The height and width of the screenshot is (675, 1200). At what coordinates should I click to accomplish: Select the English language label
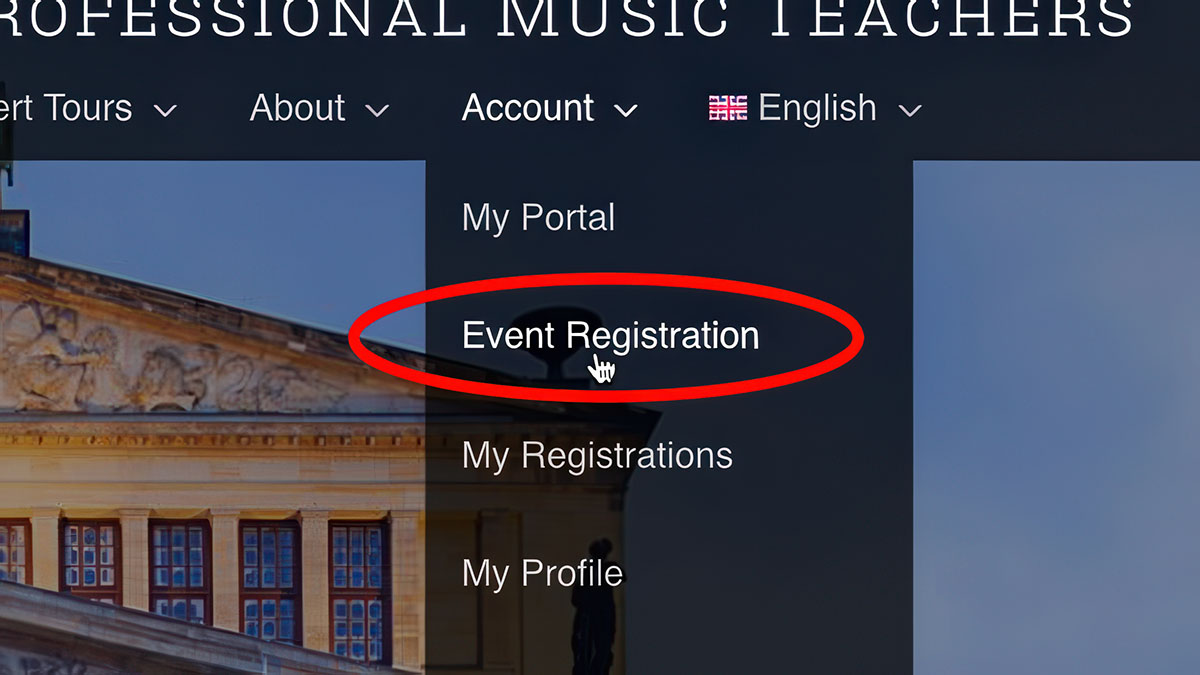[817, 108]
